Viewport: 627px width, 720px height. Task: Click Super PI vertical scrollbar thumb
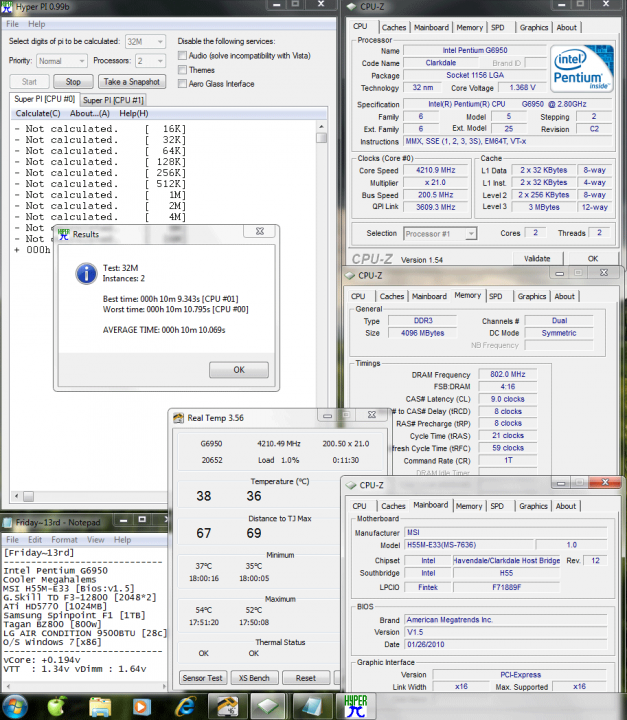point(322,138)
